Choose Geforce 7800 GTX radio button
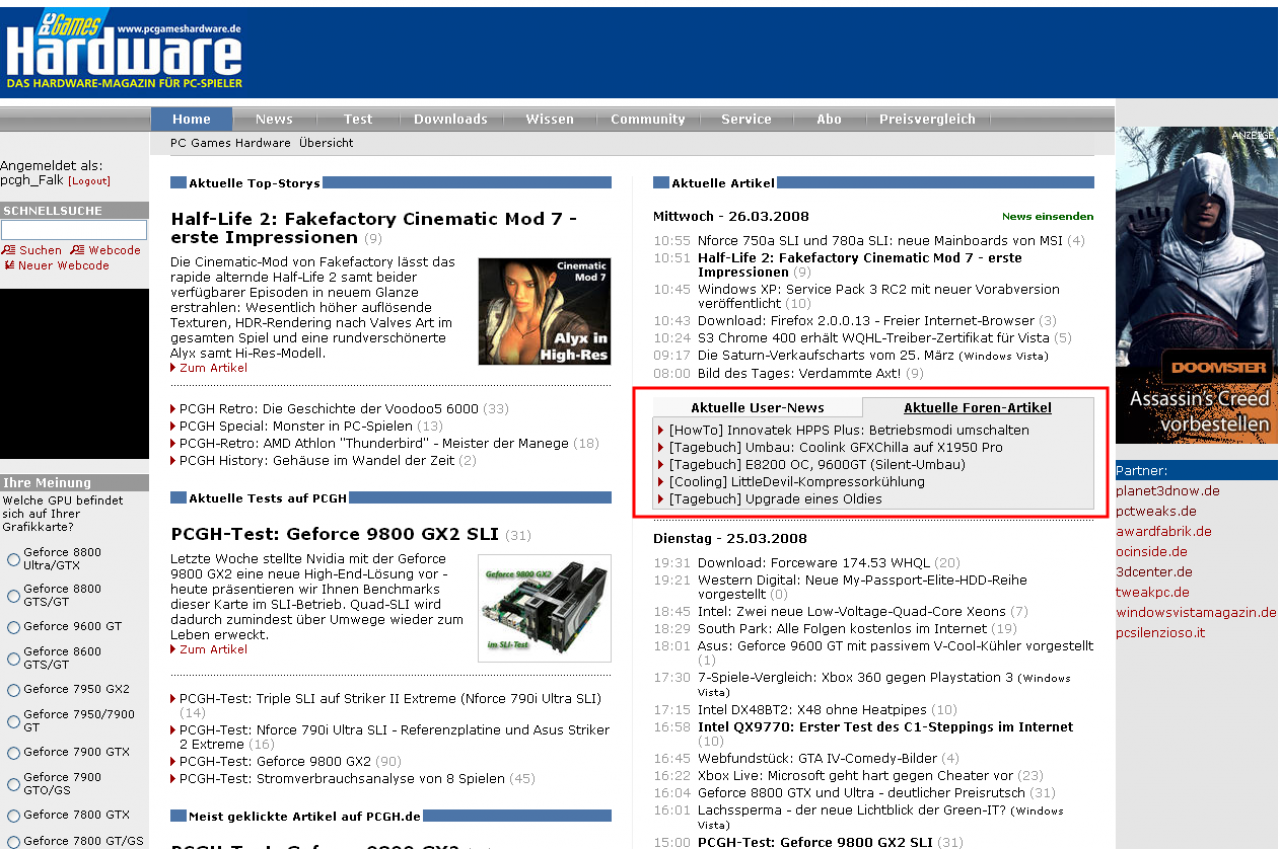 coord(14,816)
